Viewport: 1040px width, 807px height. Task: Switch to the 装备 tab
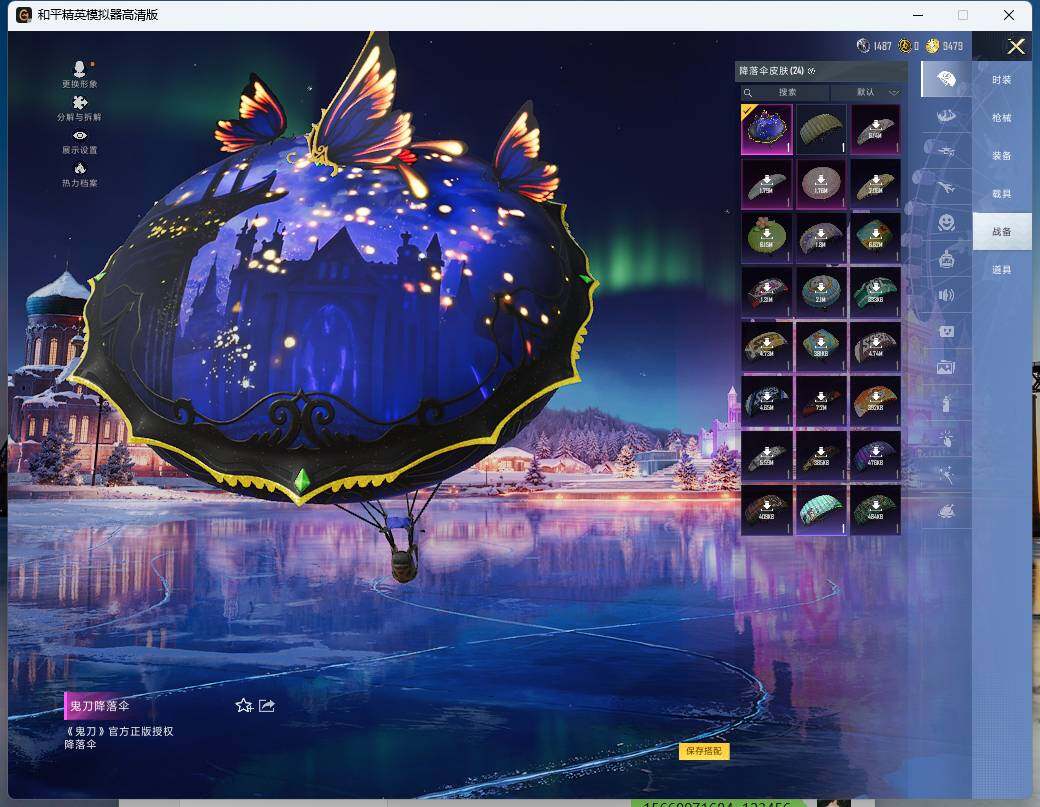tap(1002, 155)
